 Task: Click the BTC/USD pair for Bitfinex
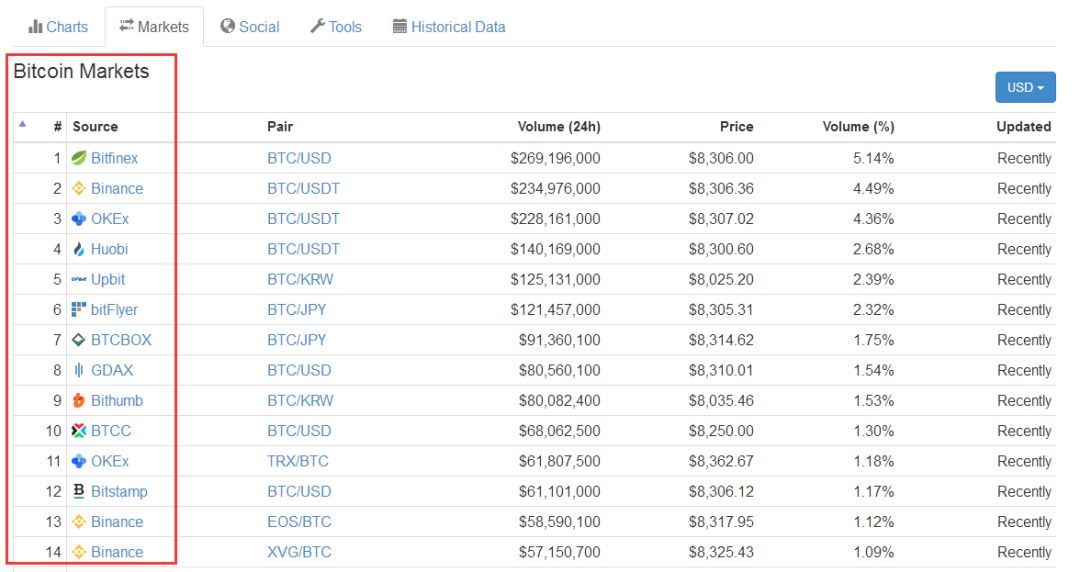pyautogui.click(x=299, y=158)
